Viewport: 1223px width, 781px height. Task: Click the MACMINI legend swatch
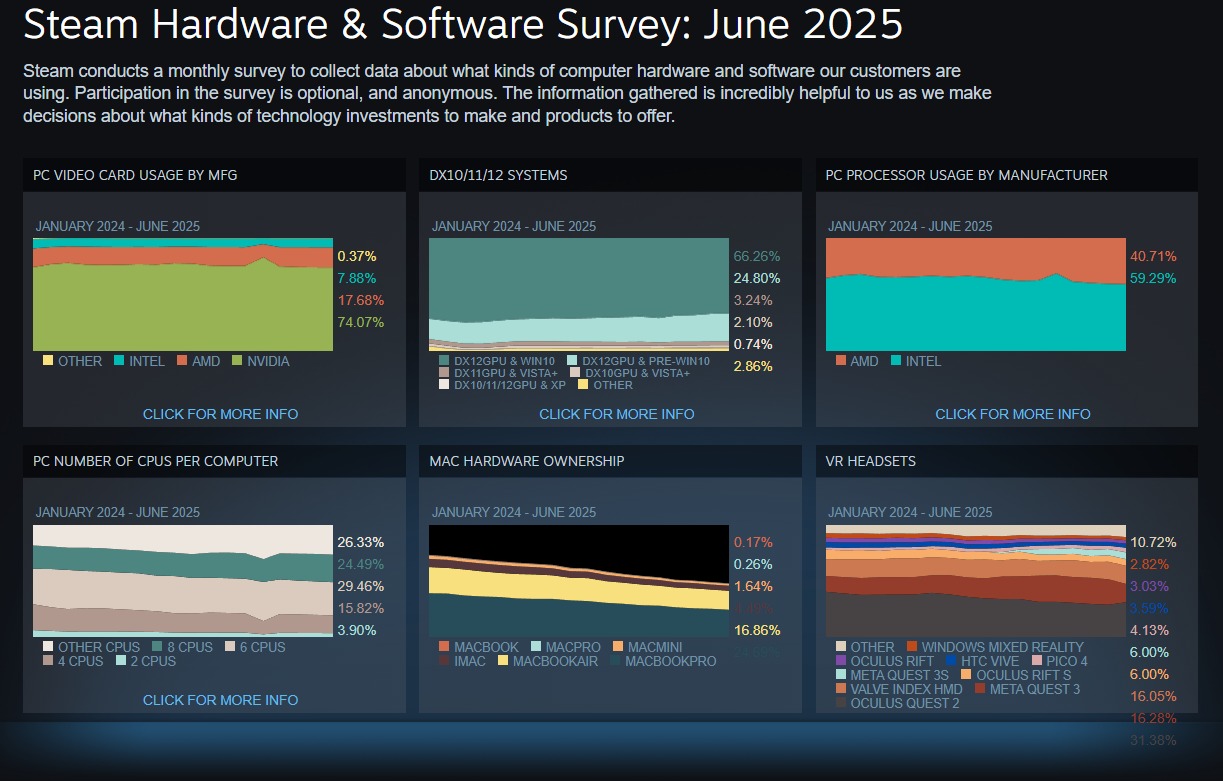coord(618,646)
